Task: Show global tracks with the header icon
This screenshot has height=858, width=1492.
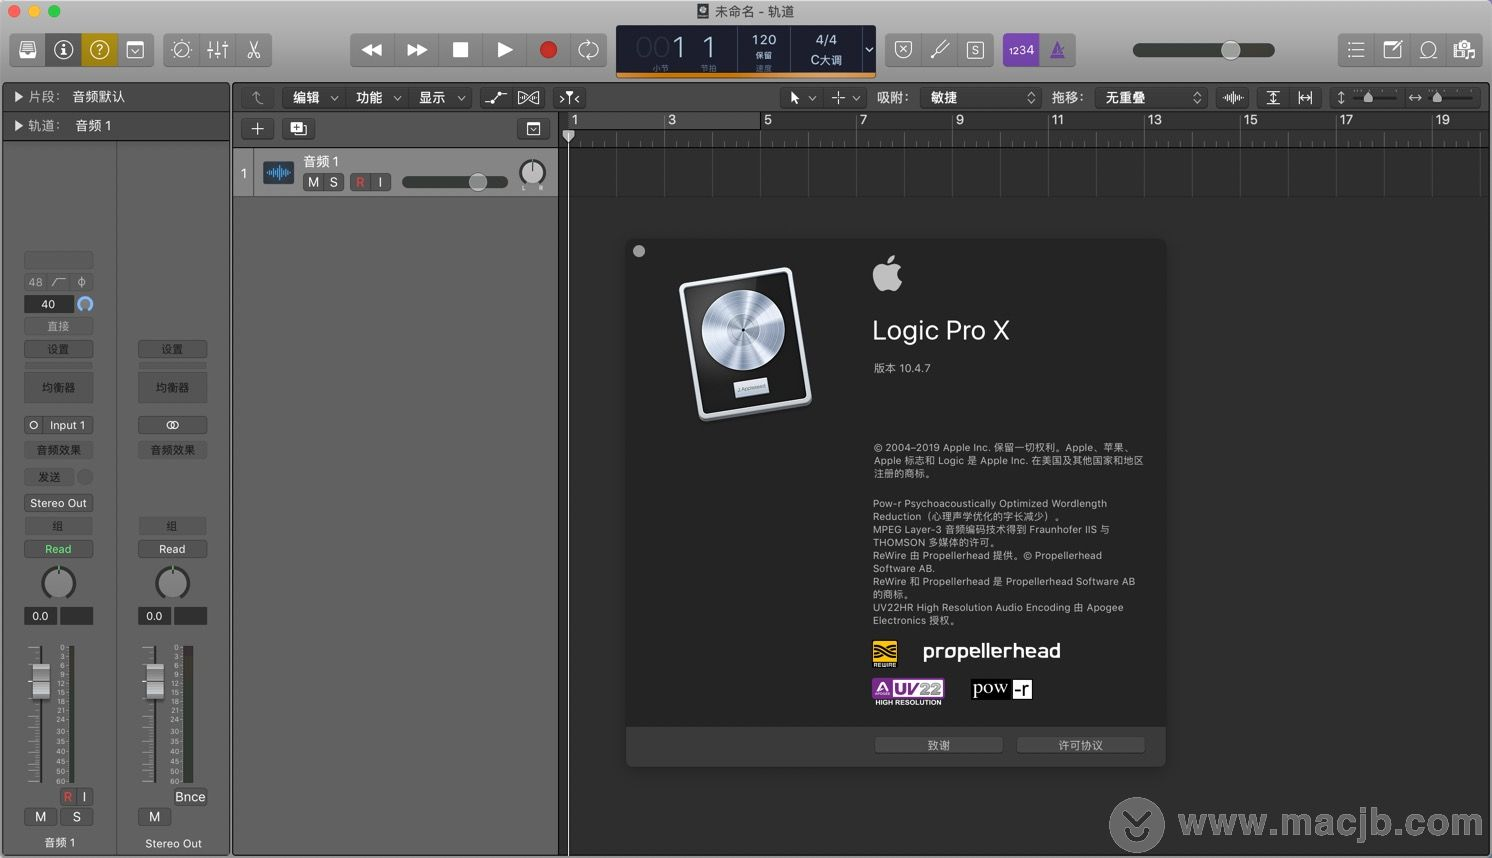Action: tap(534, 128)
